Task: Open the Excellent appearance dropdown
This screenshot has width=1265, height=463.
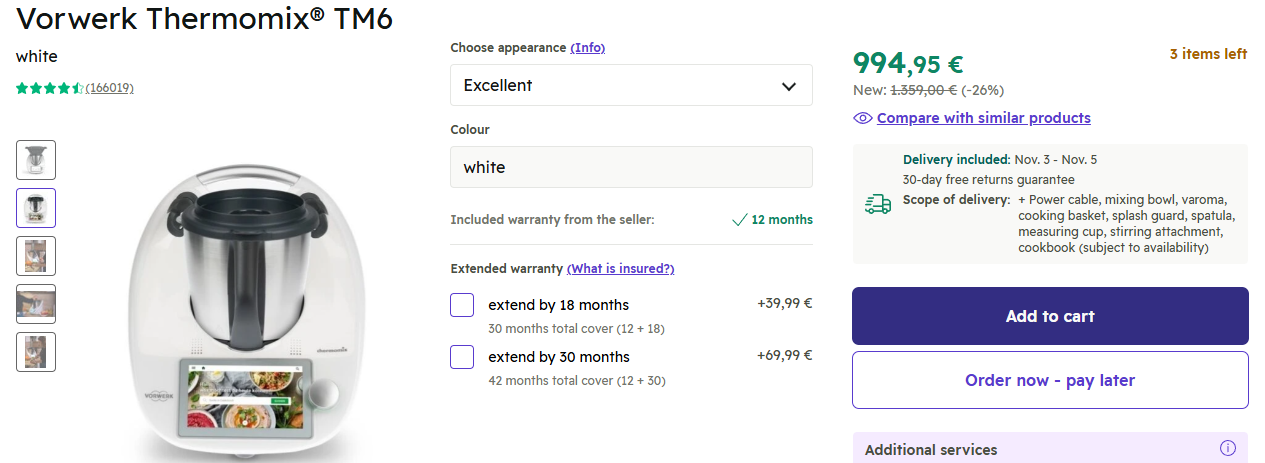Action: click(x=631, y=85)
